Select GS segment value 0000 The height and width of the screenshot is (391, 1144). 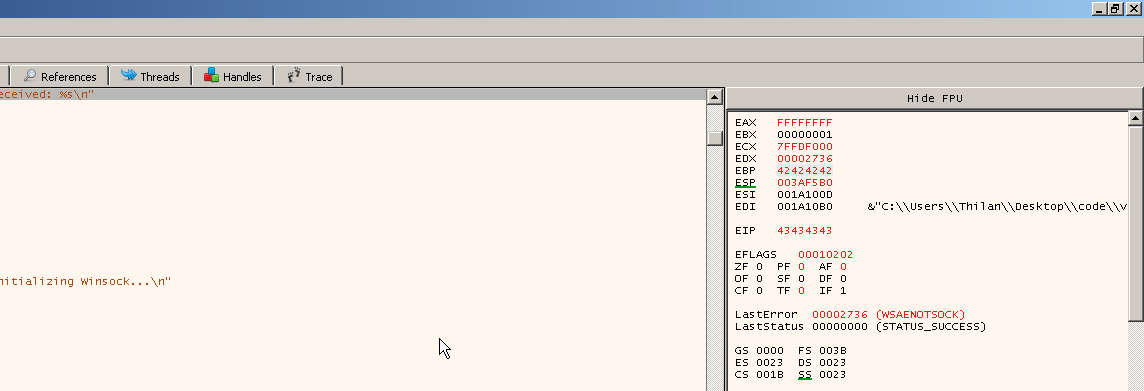coord(770,350)
